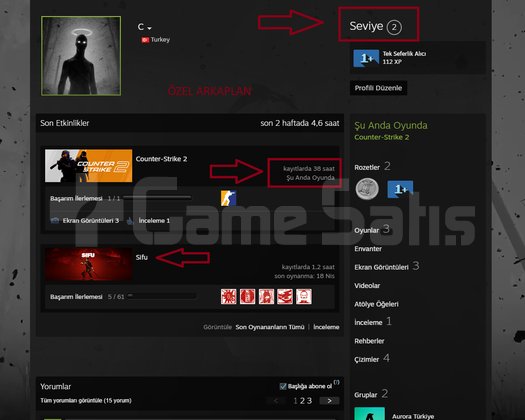
Task: Expand the dropdown arrow next to username C
Action: [x=149, y=28]
